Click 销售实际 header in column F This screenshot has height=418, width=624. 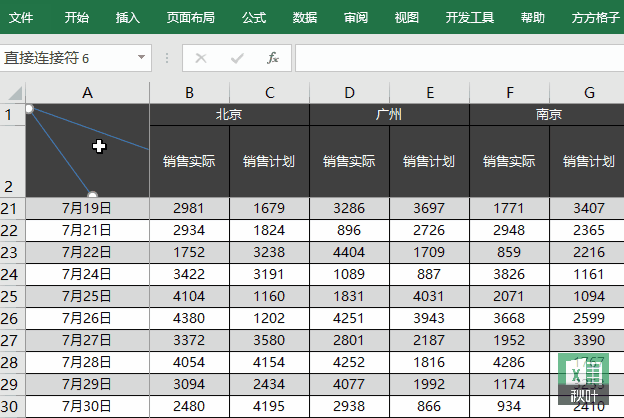coord(509,161)
